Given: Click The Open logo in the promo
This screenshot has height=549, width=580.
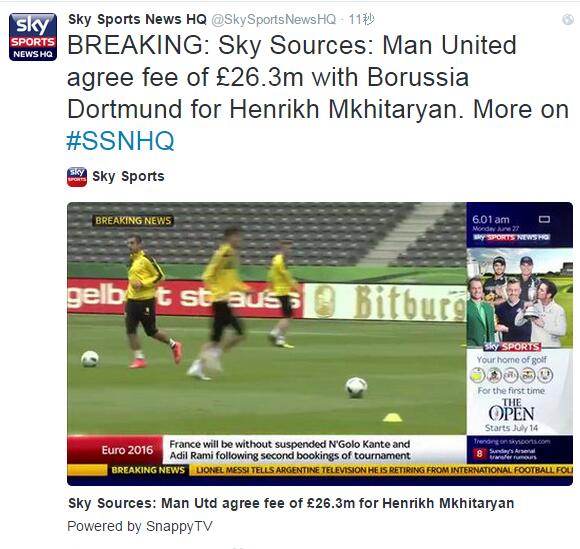Looking at the screenshot, I should tap(512, 410).
